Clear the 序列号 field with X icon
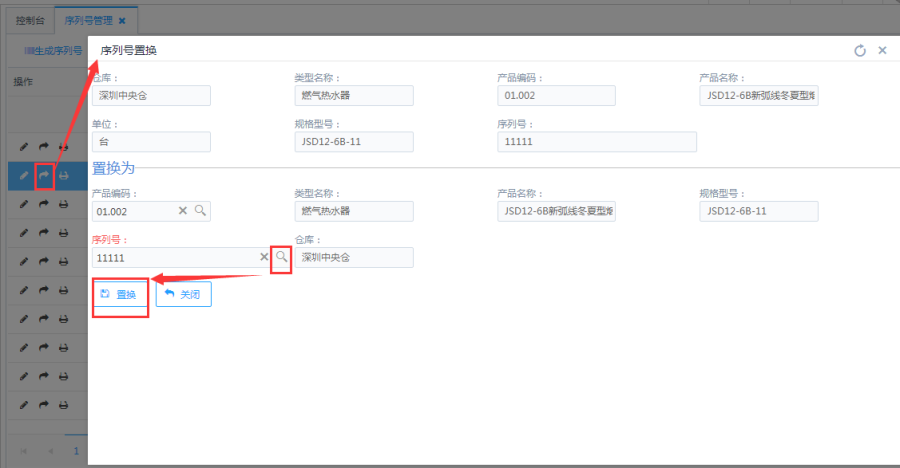Image resolution: width=900 pixels, height=468 pixels. tap(264, 257)
